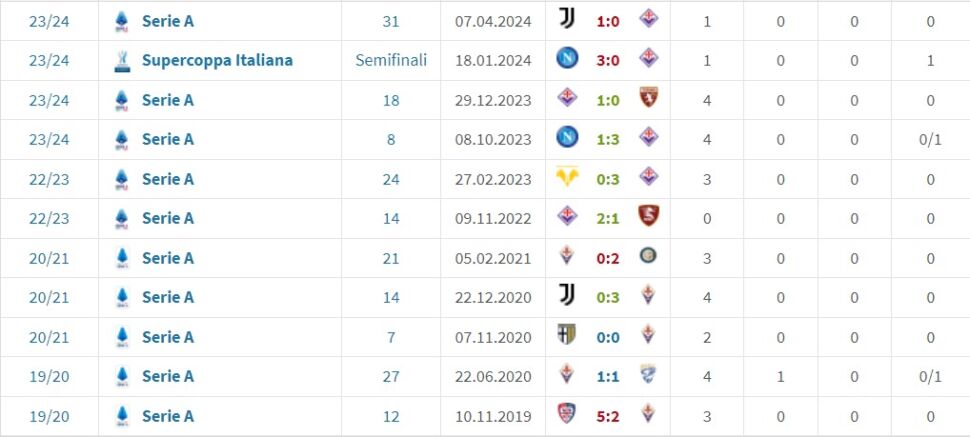Open the 5:2 match result link

[x=608, y=416]
